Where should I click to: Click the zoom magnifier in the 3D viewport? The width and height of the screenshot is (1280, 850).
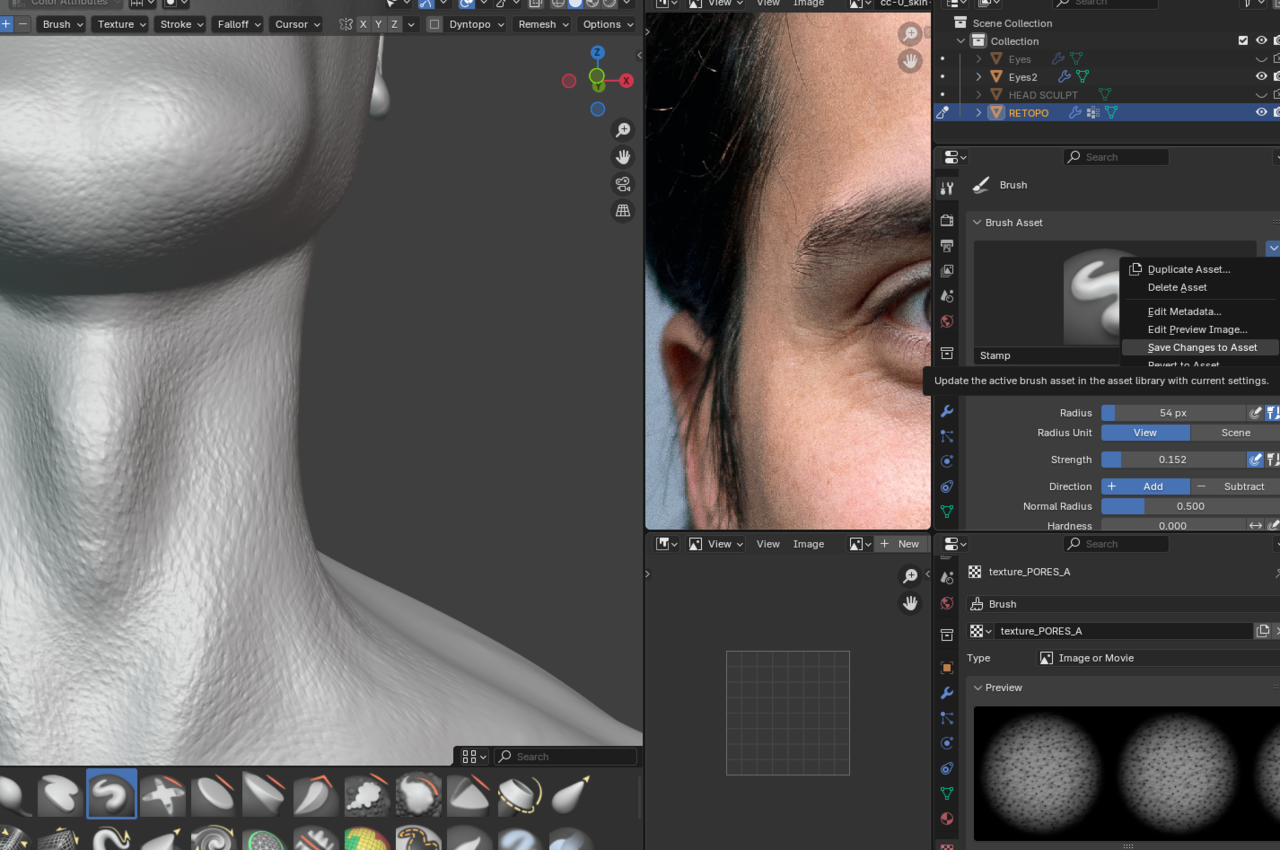(623, 130)
